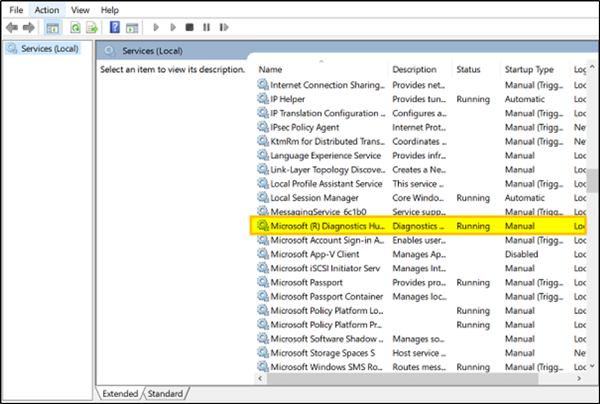Image resolution: width=600 pixels, height=404 pixels.
Task: Open the Action menu
Action: tap(46, 9)
